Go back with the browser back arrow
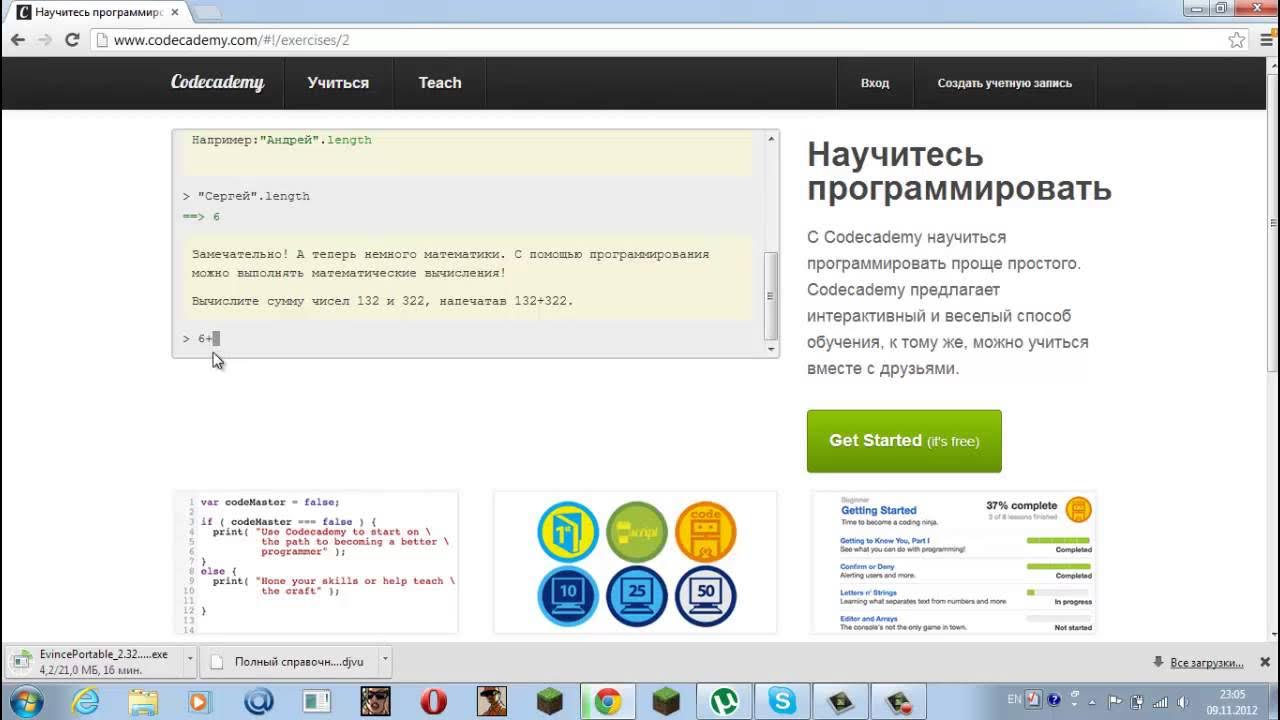Viewport: 1280px width, 720px height. (x=18, y=40)
